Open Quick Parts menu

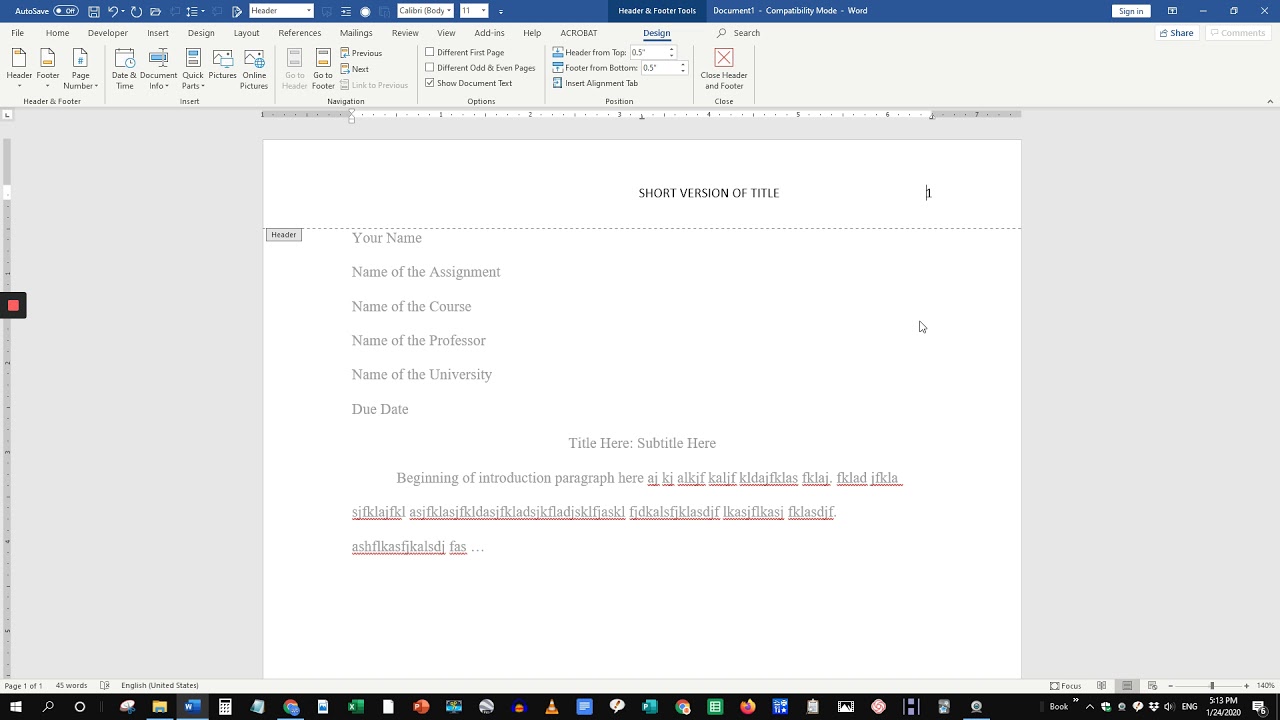pyautogui.click(x=193, y=68)
